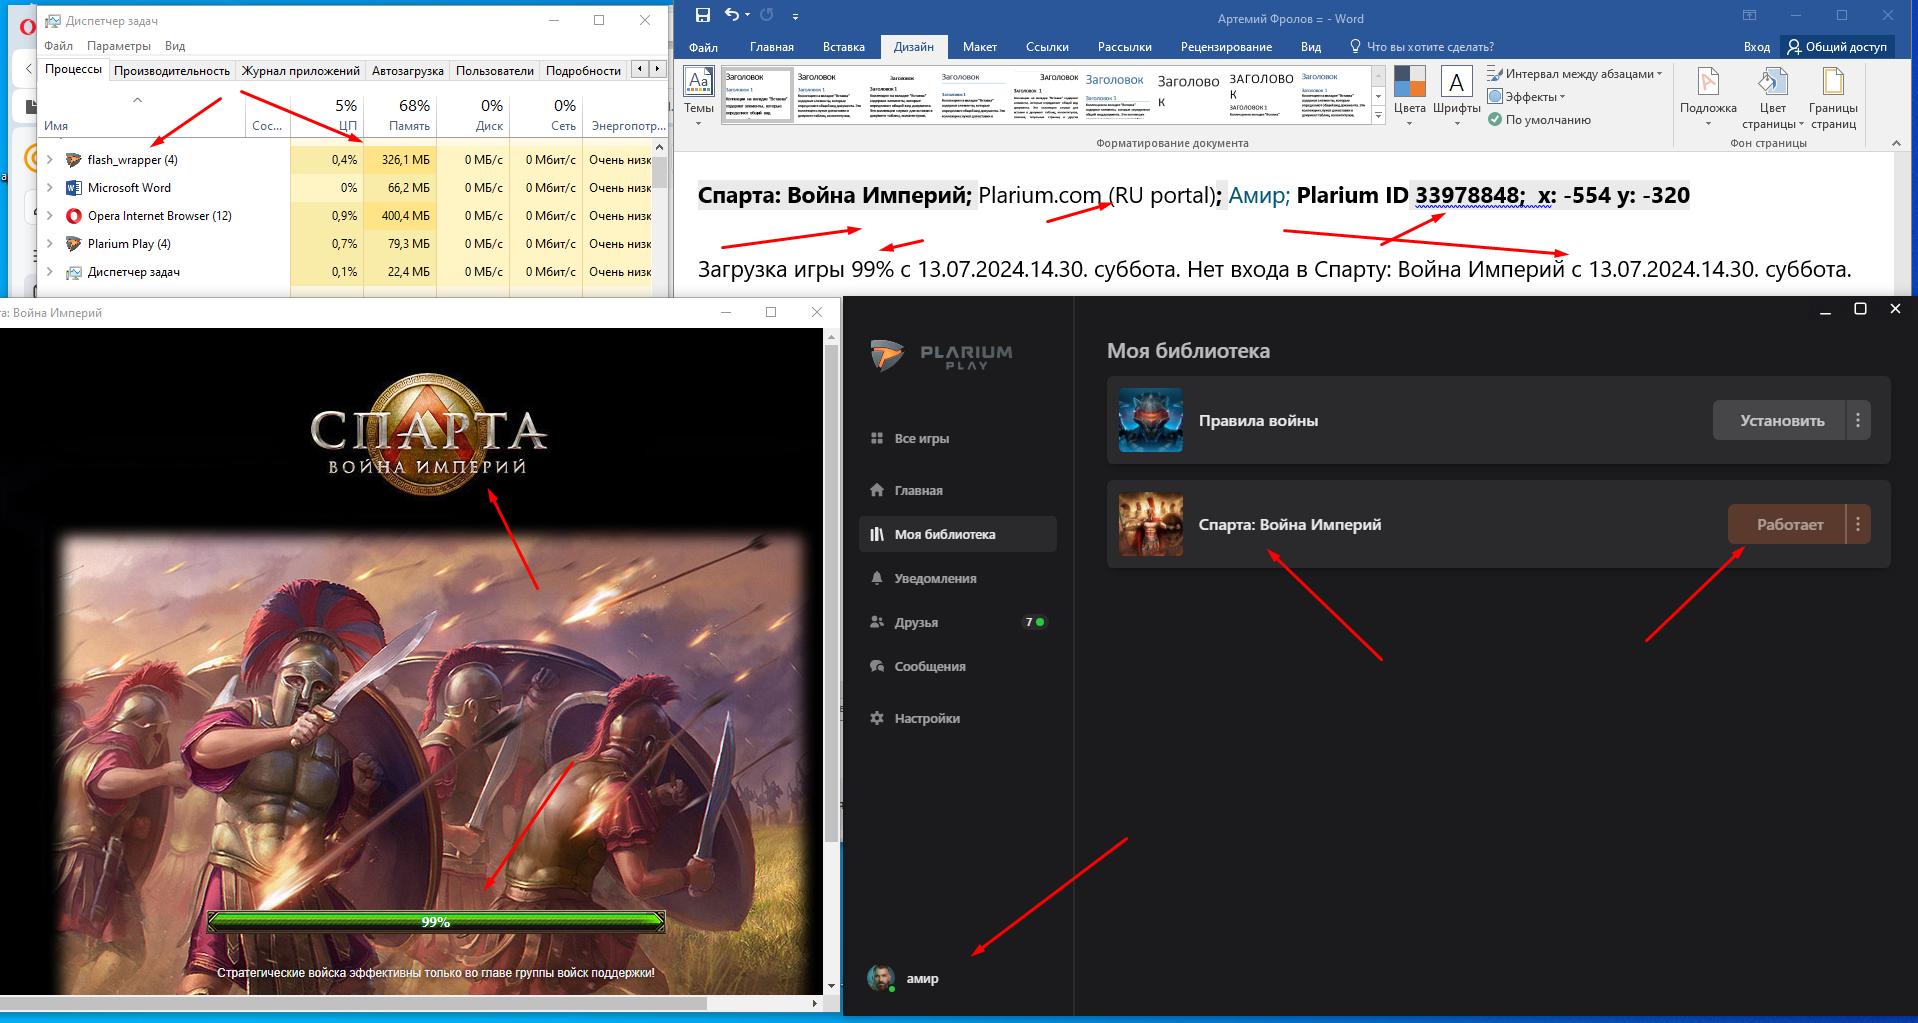Open the Themes (Темы) gallery icon
The height and width of the screenshot is (1023, 1918).
(699, 98)
